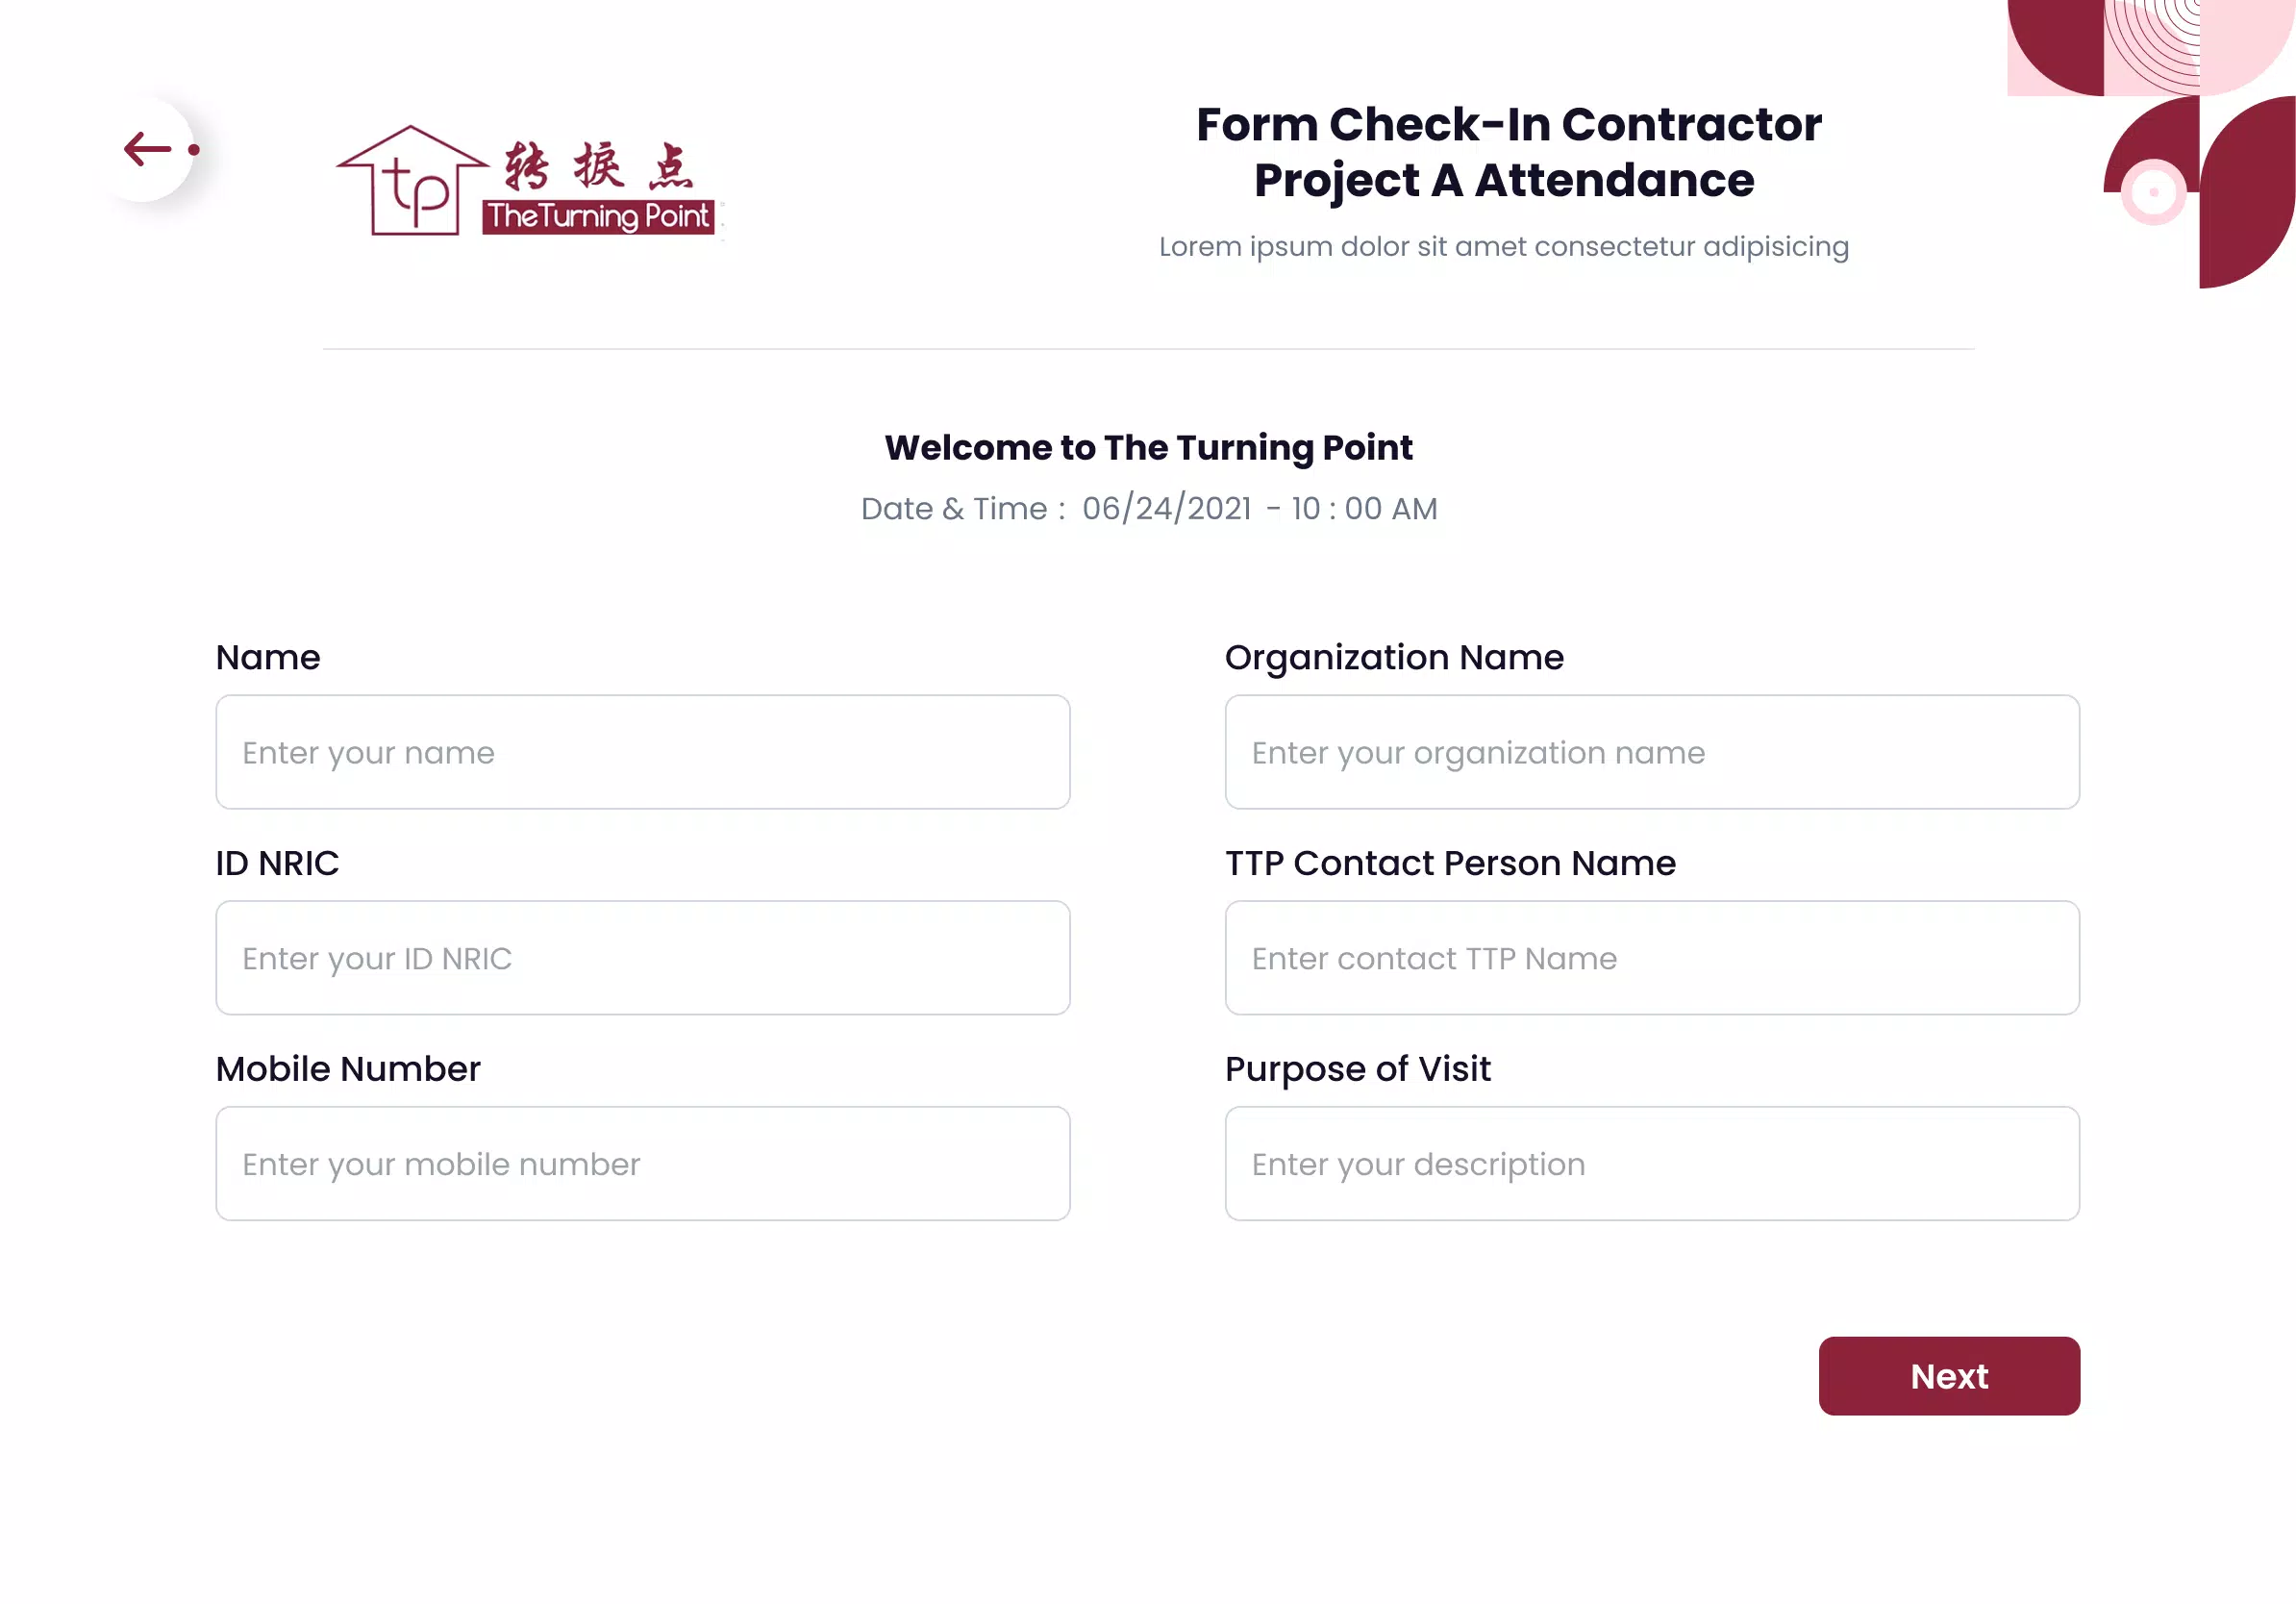Click the Next button to proceed

1949,1375
